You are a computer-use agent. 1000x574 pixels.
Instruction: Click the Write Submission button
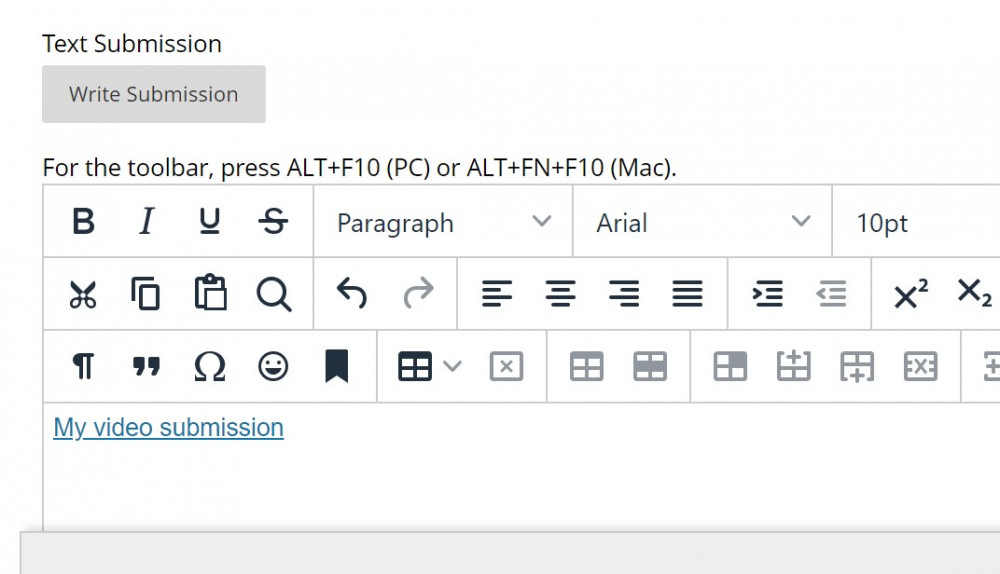pos(154,94)
